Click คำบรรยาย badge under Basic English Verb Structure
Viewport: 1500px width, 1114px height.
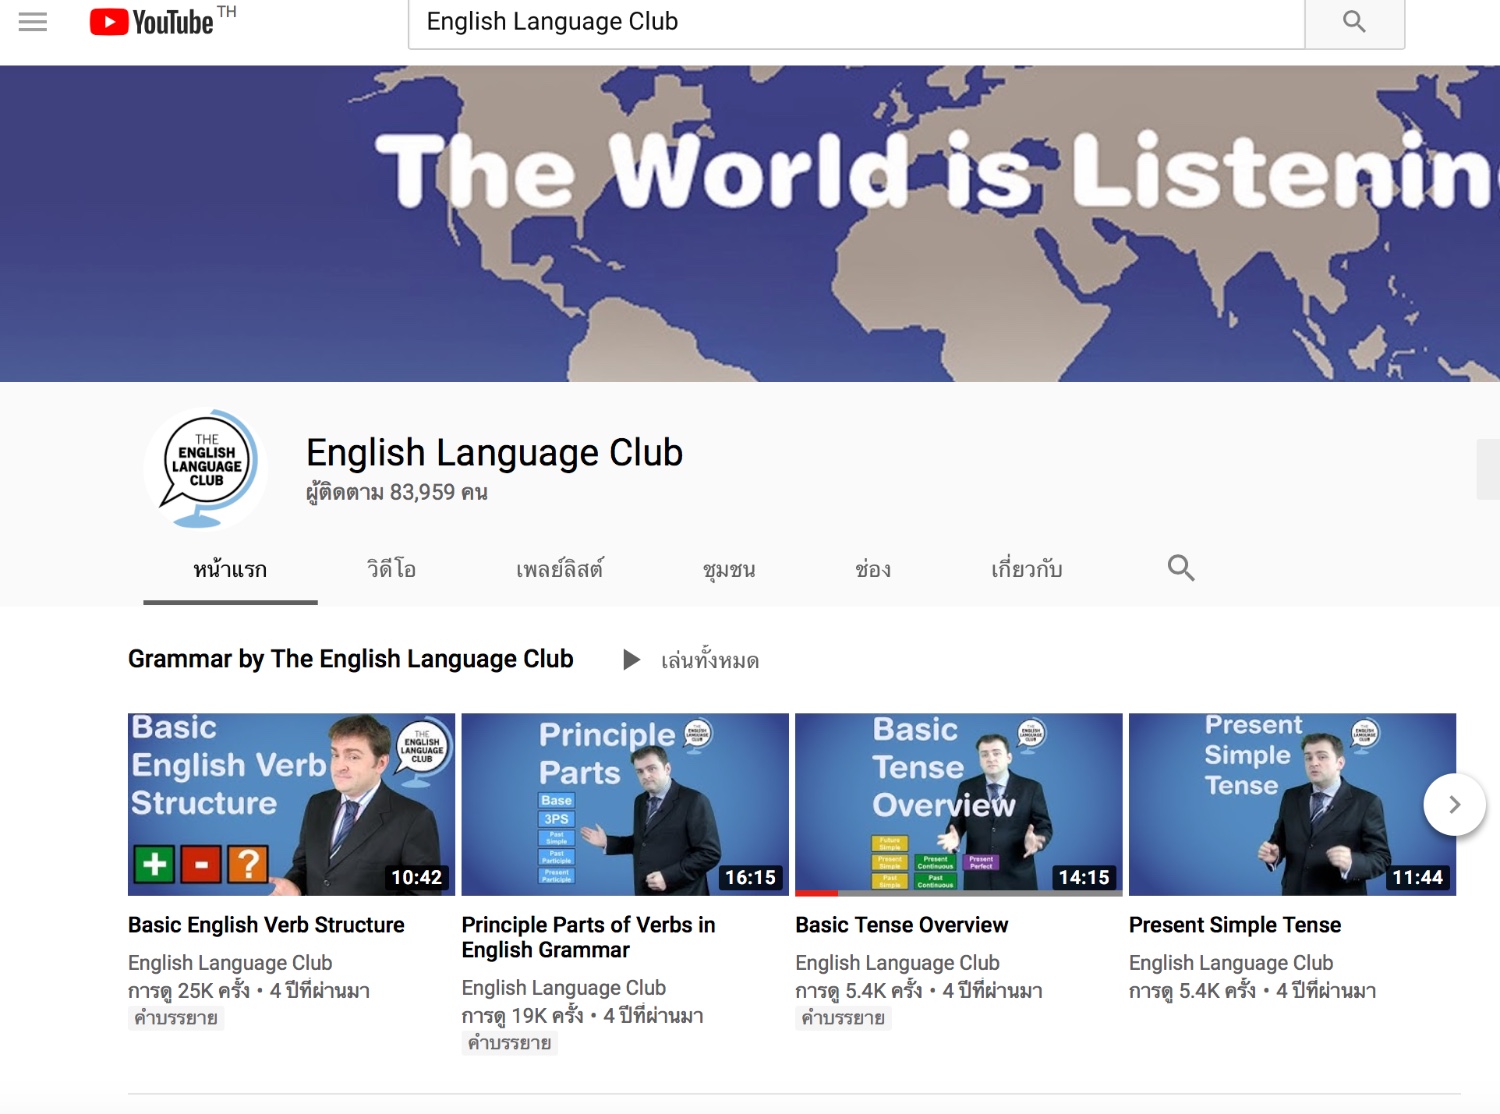point(176,1018)
